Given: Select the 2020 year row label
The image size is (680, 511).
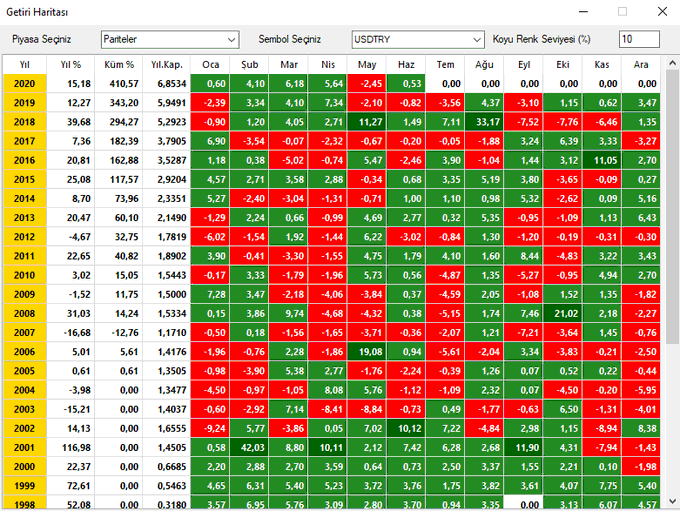Looking at the screenshot, I should coord(25,84).
